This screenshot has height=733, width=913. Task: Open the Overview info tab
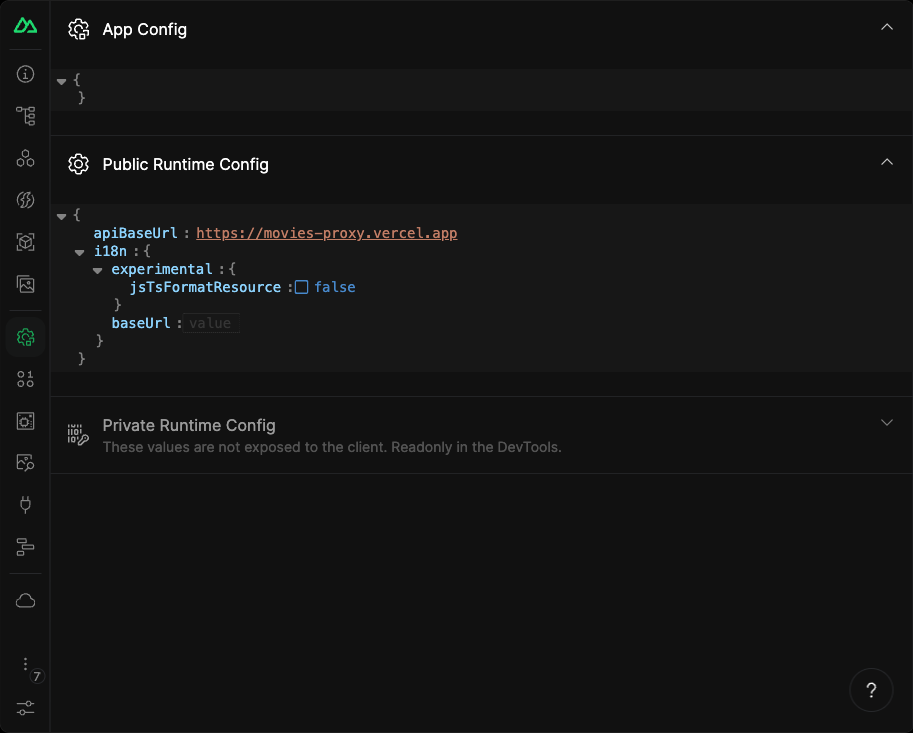pyautogui.click(x=25, y=74)
